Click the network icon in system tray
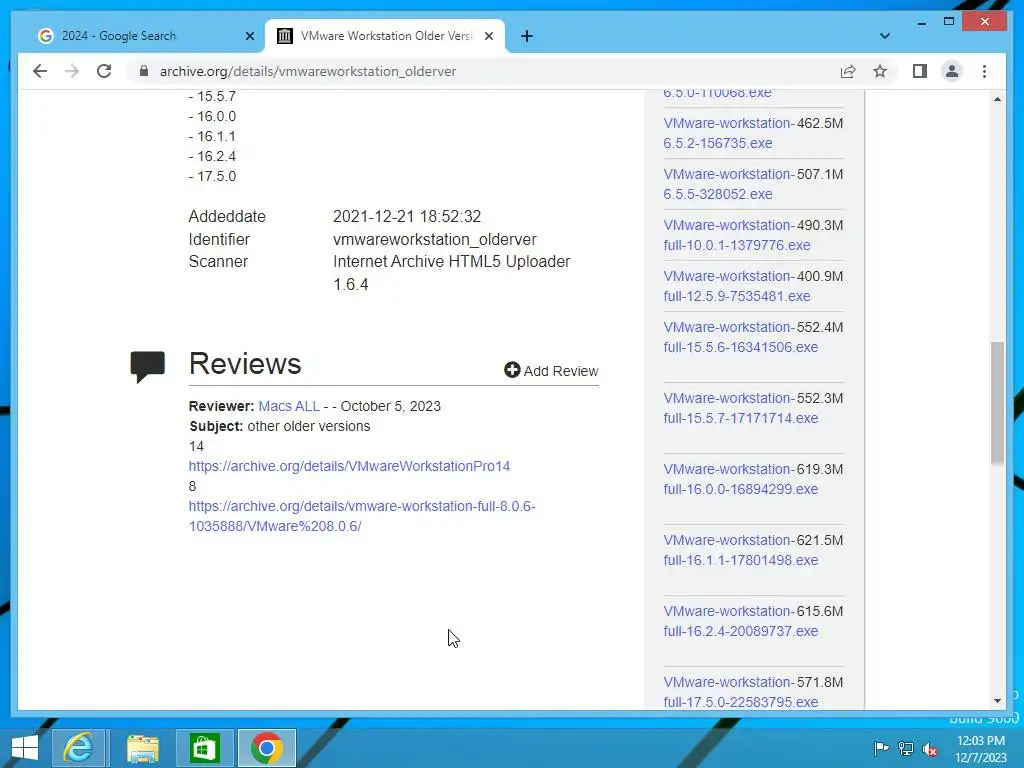 click(x=905, y=748)
